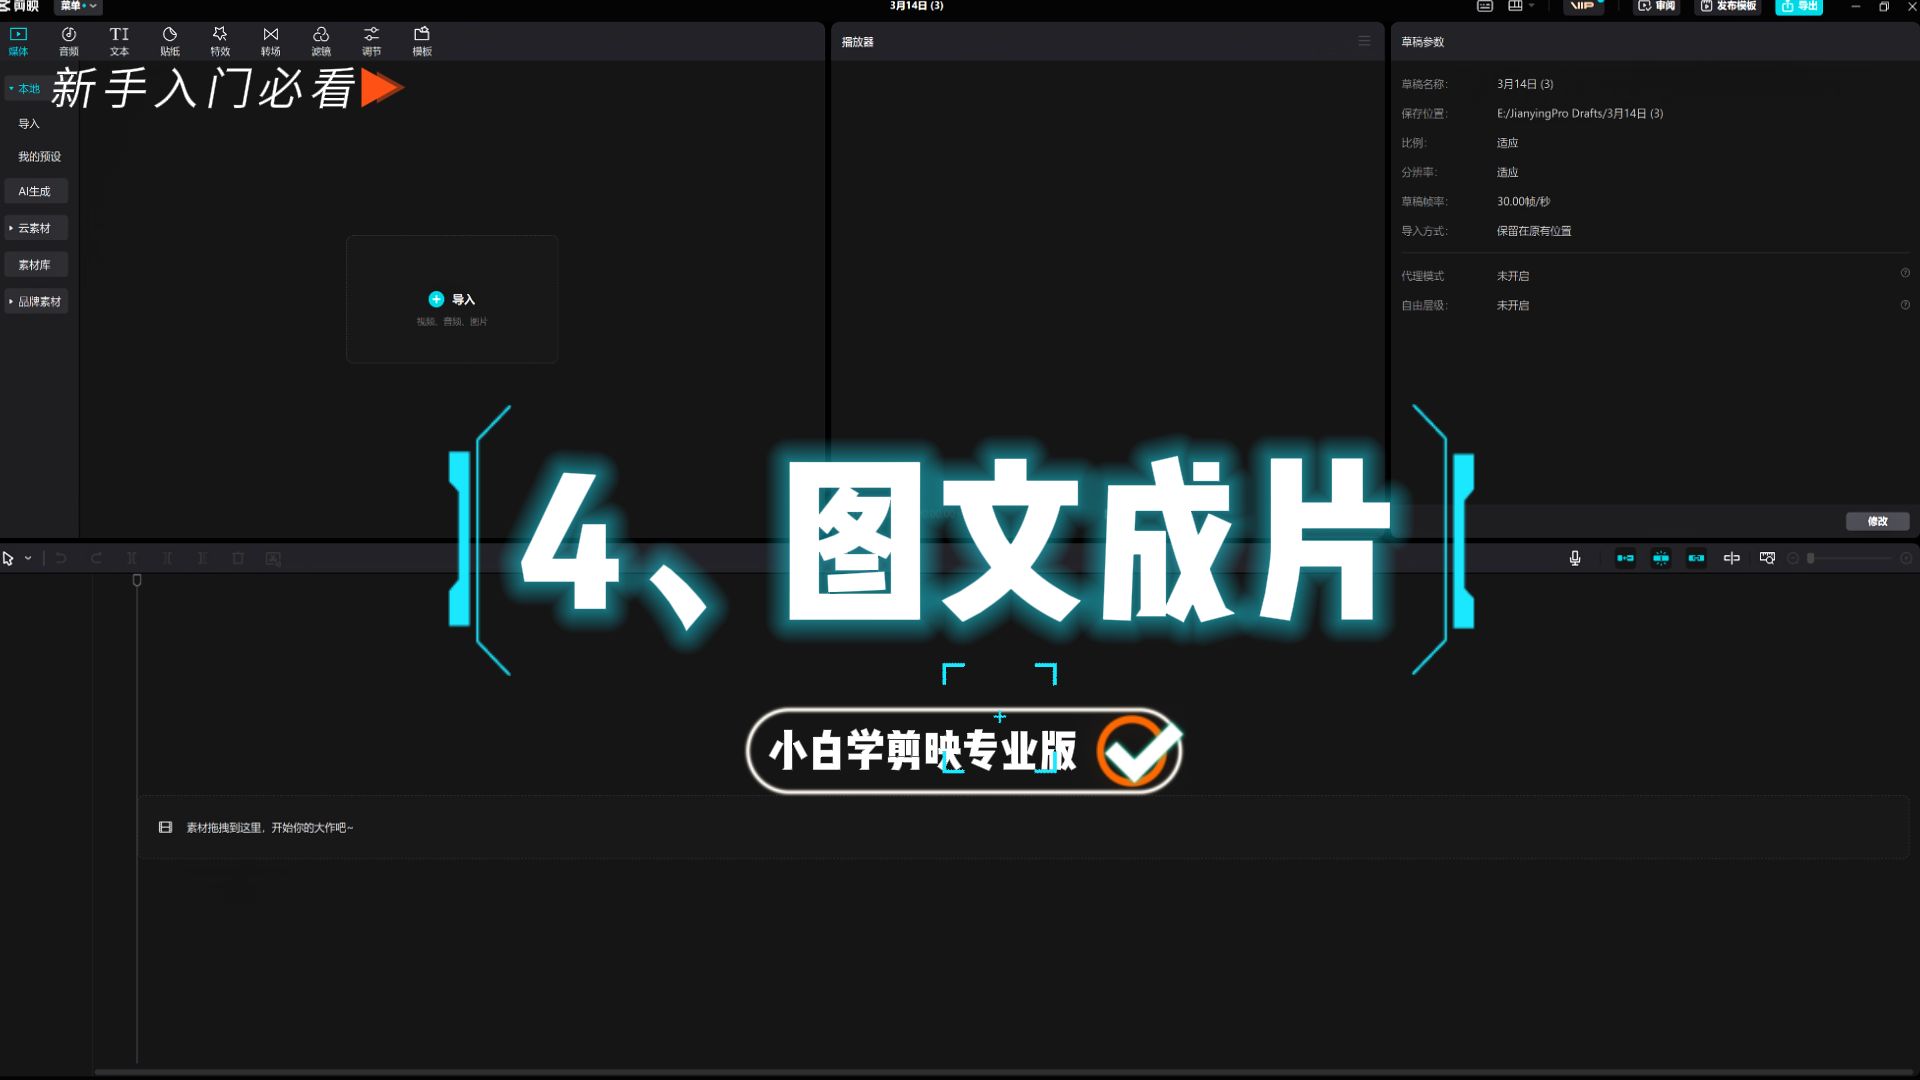Switch to the 转场 (Transitions) tab
The width and height of the screenshot is (1920, 1080).
point(271,41)
